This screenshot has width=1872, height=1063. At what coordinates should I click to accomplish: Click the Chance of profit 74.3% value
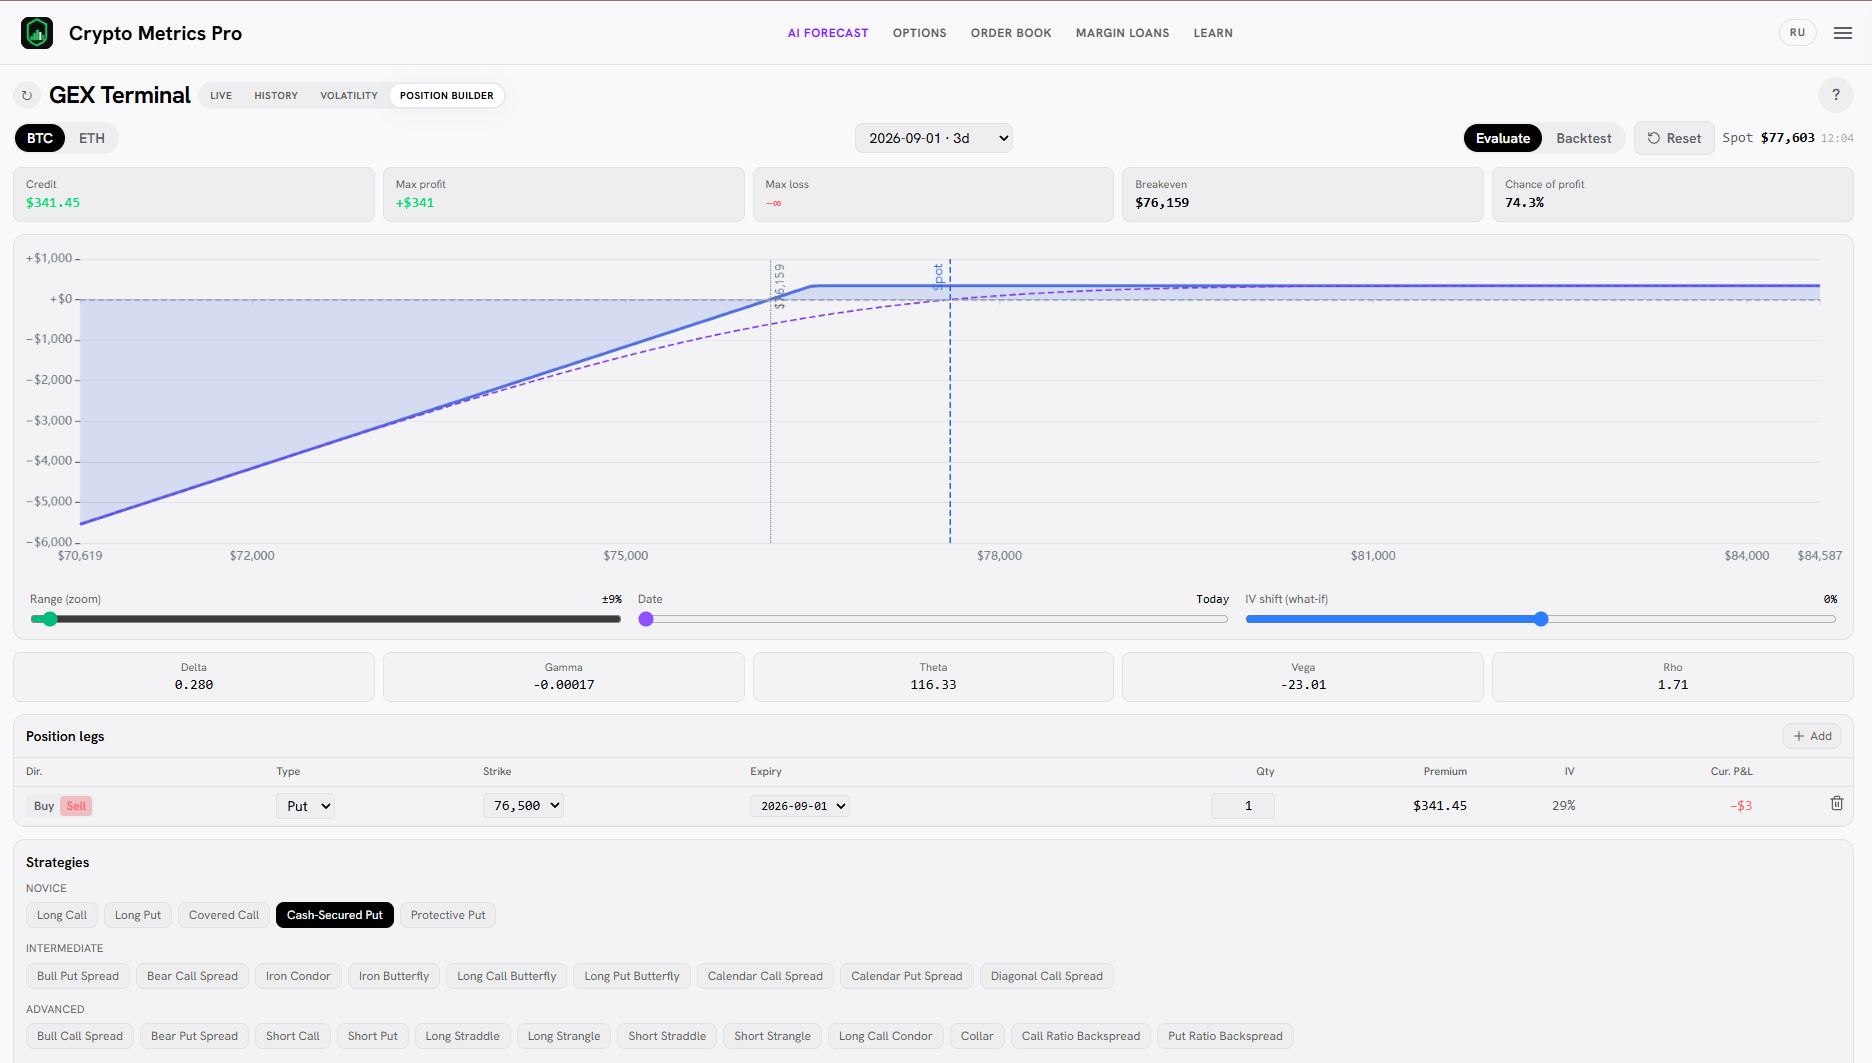1524,203
